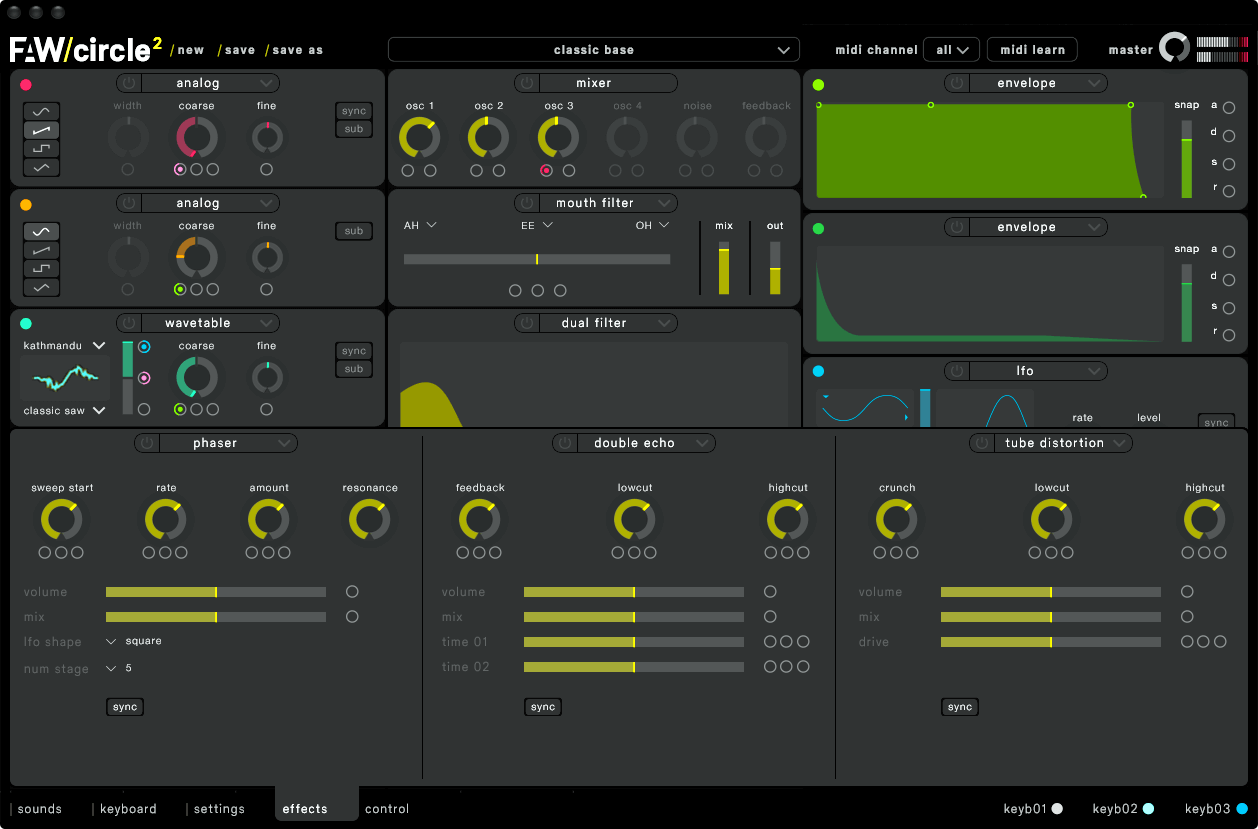Viewport: 1258px width, 829px height.
Task: Adjust the phaser volume slider
Action: 216,592
